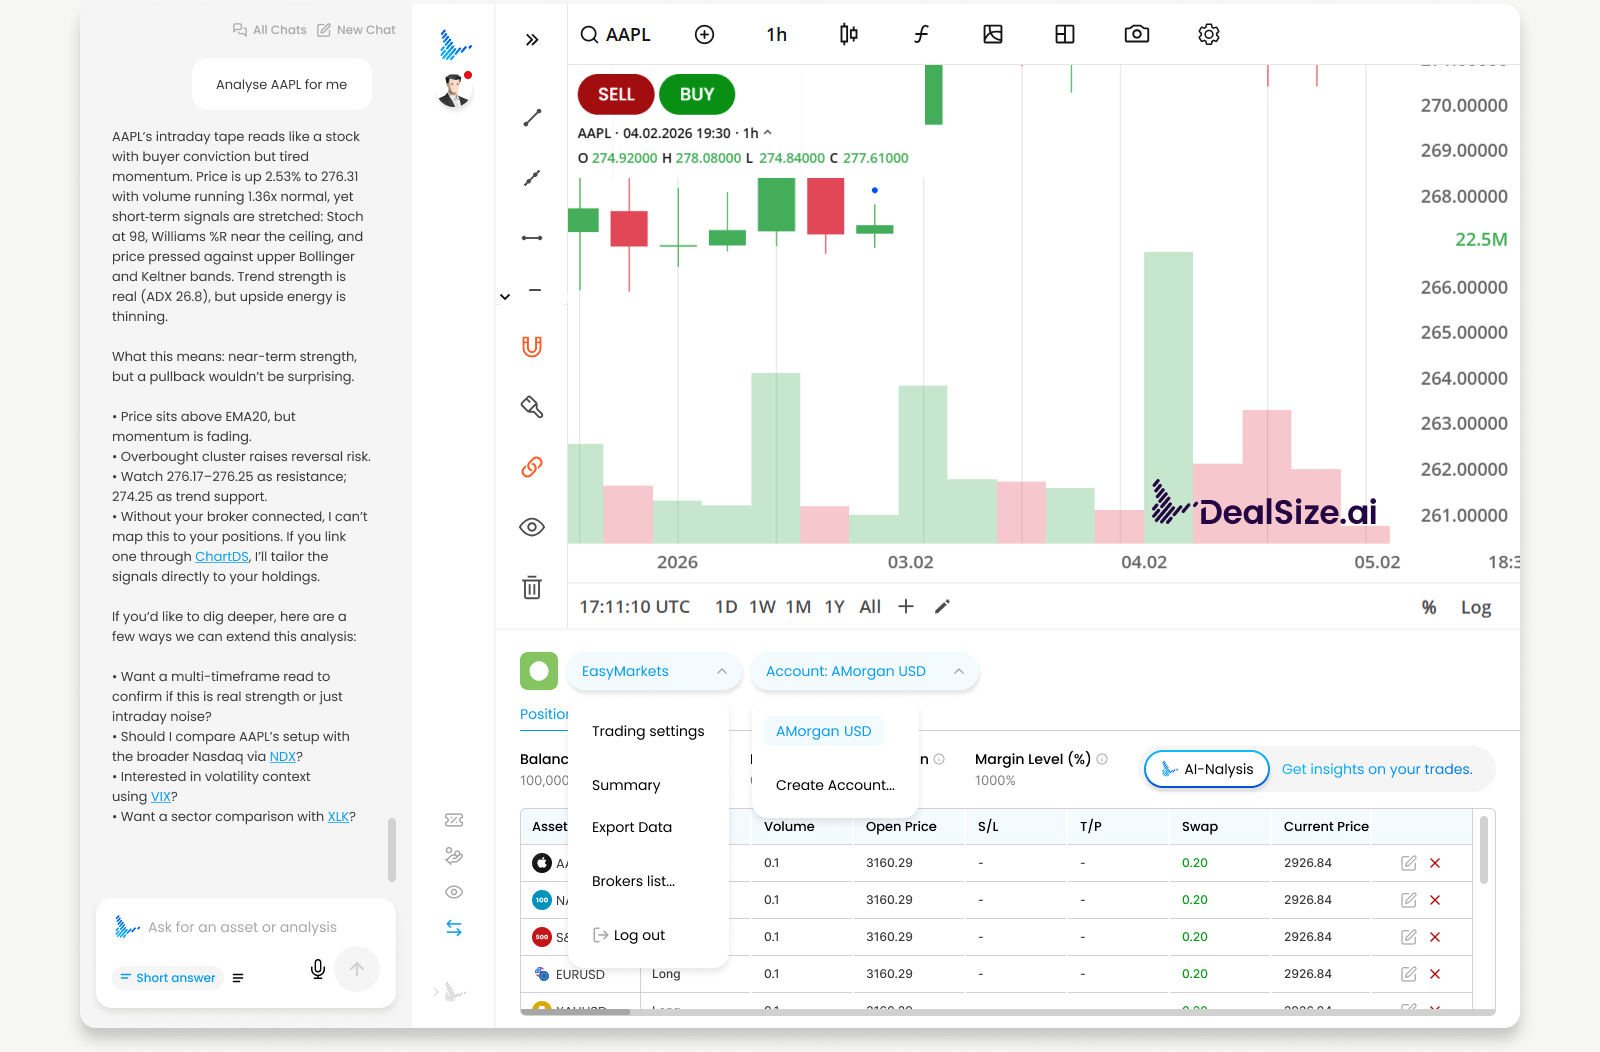Screen dimensions: 1600x1052
Task: Close the Apple position in first row
Action: (1435, 863)
